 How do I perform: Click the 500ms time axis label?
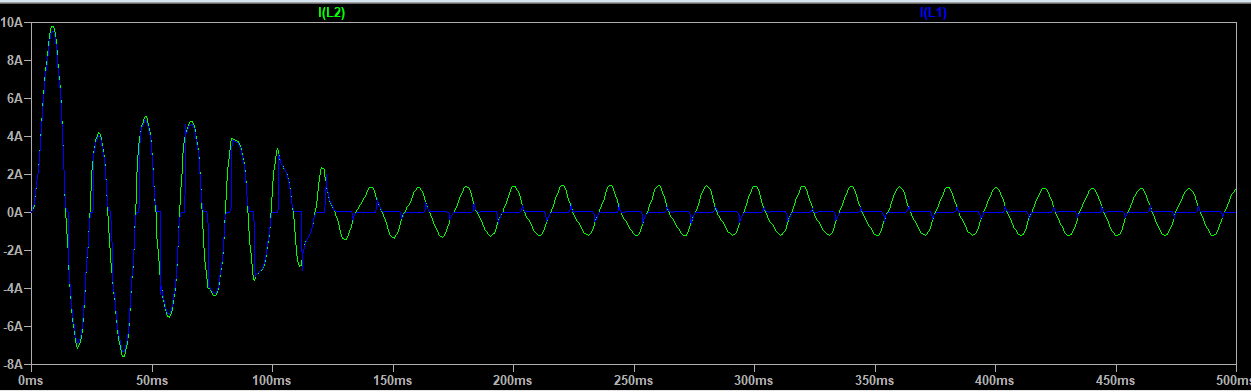pos(1232,382)
